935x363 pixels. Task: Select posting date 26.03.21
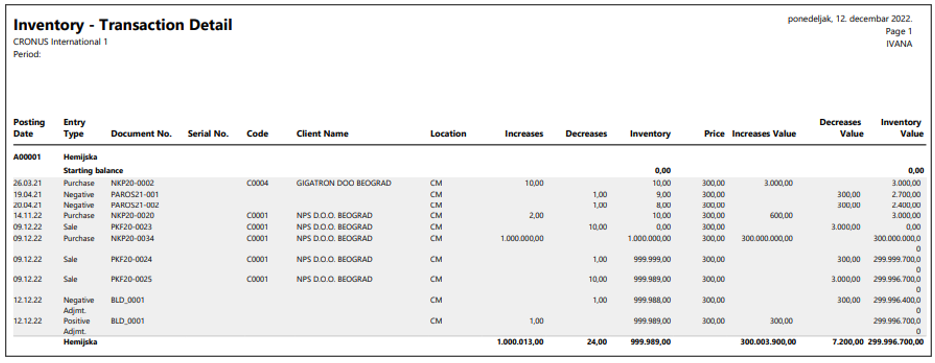[x=27, y=183]
